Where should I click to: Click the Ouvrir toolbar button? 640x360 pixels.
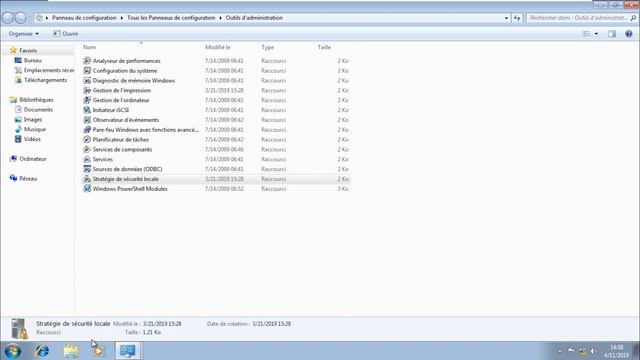tap(65, 34)
